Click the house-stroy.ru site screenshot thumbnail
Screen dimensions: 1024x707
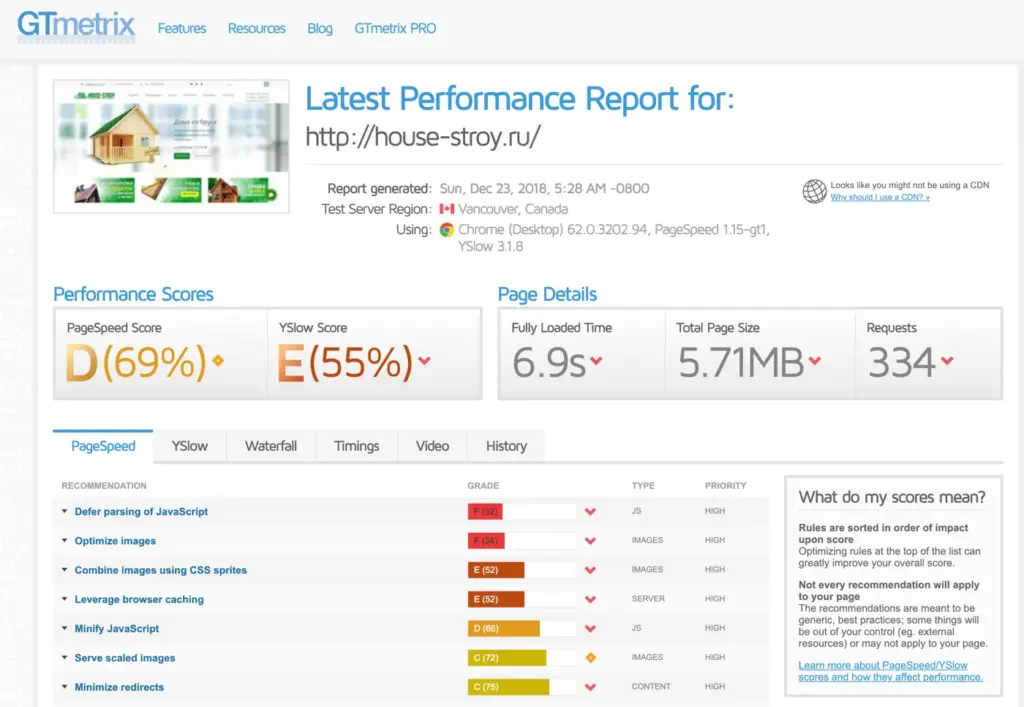pyautogui.click(x=171, y=146)
